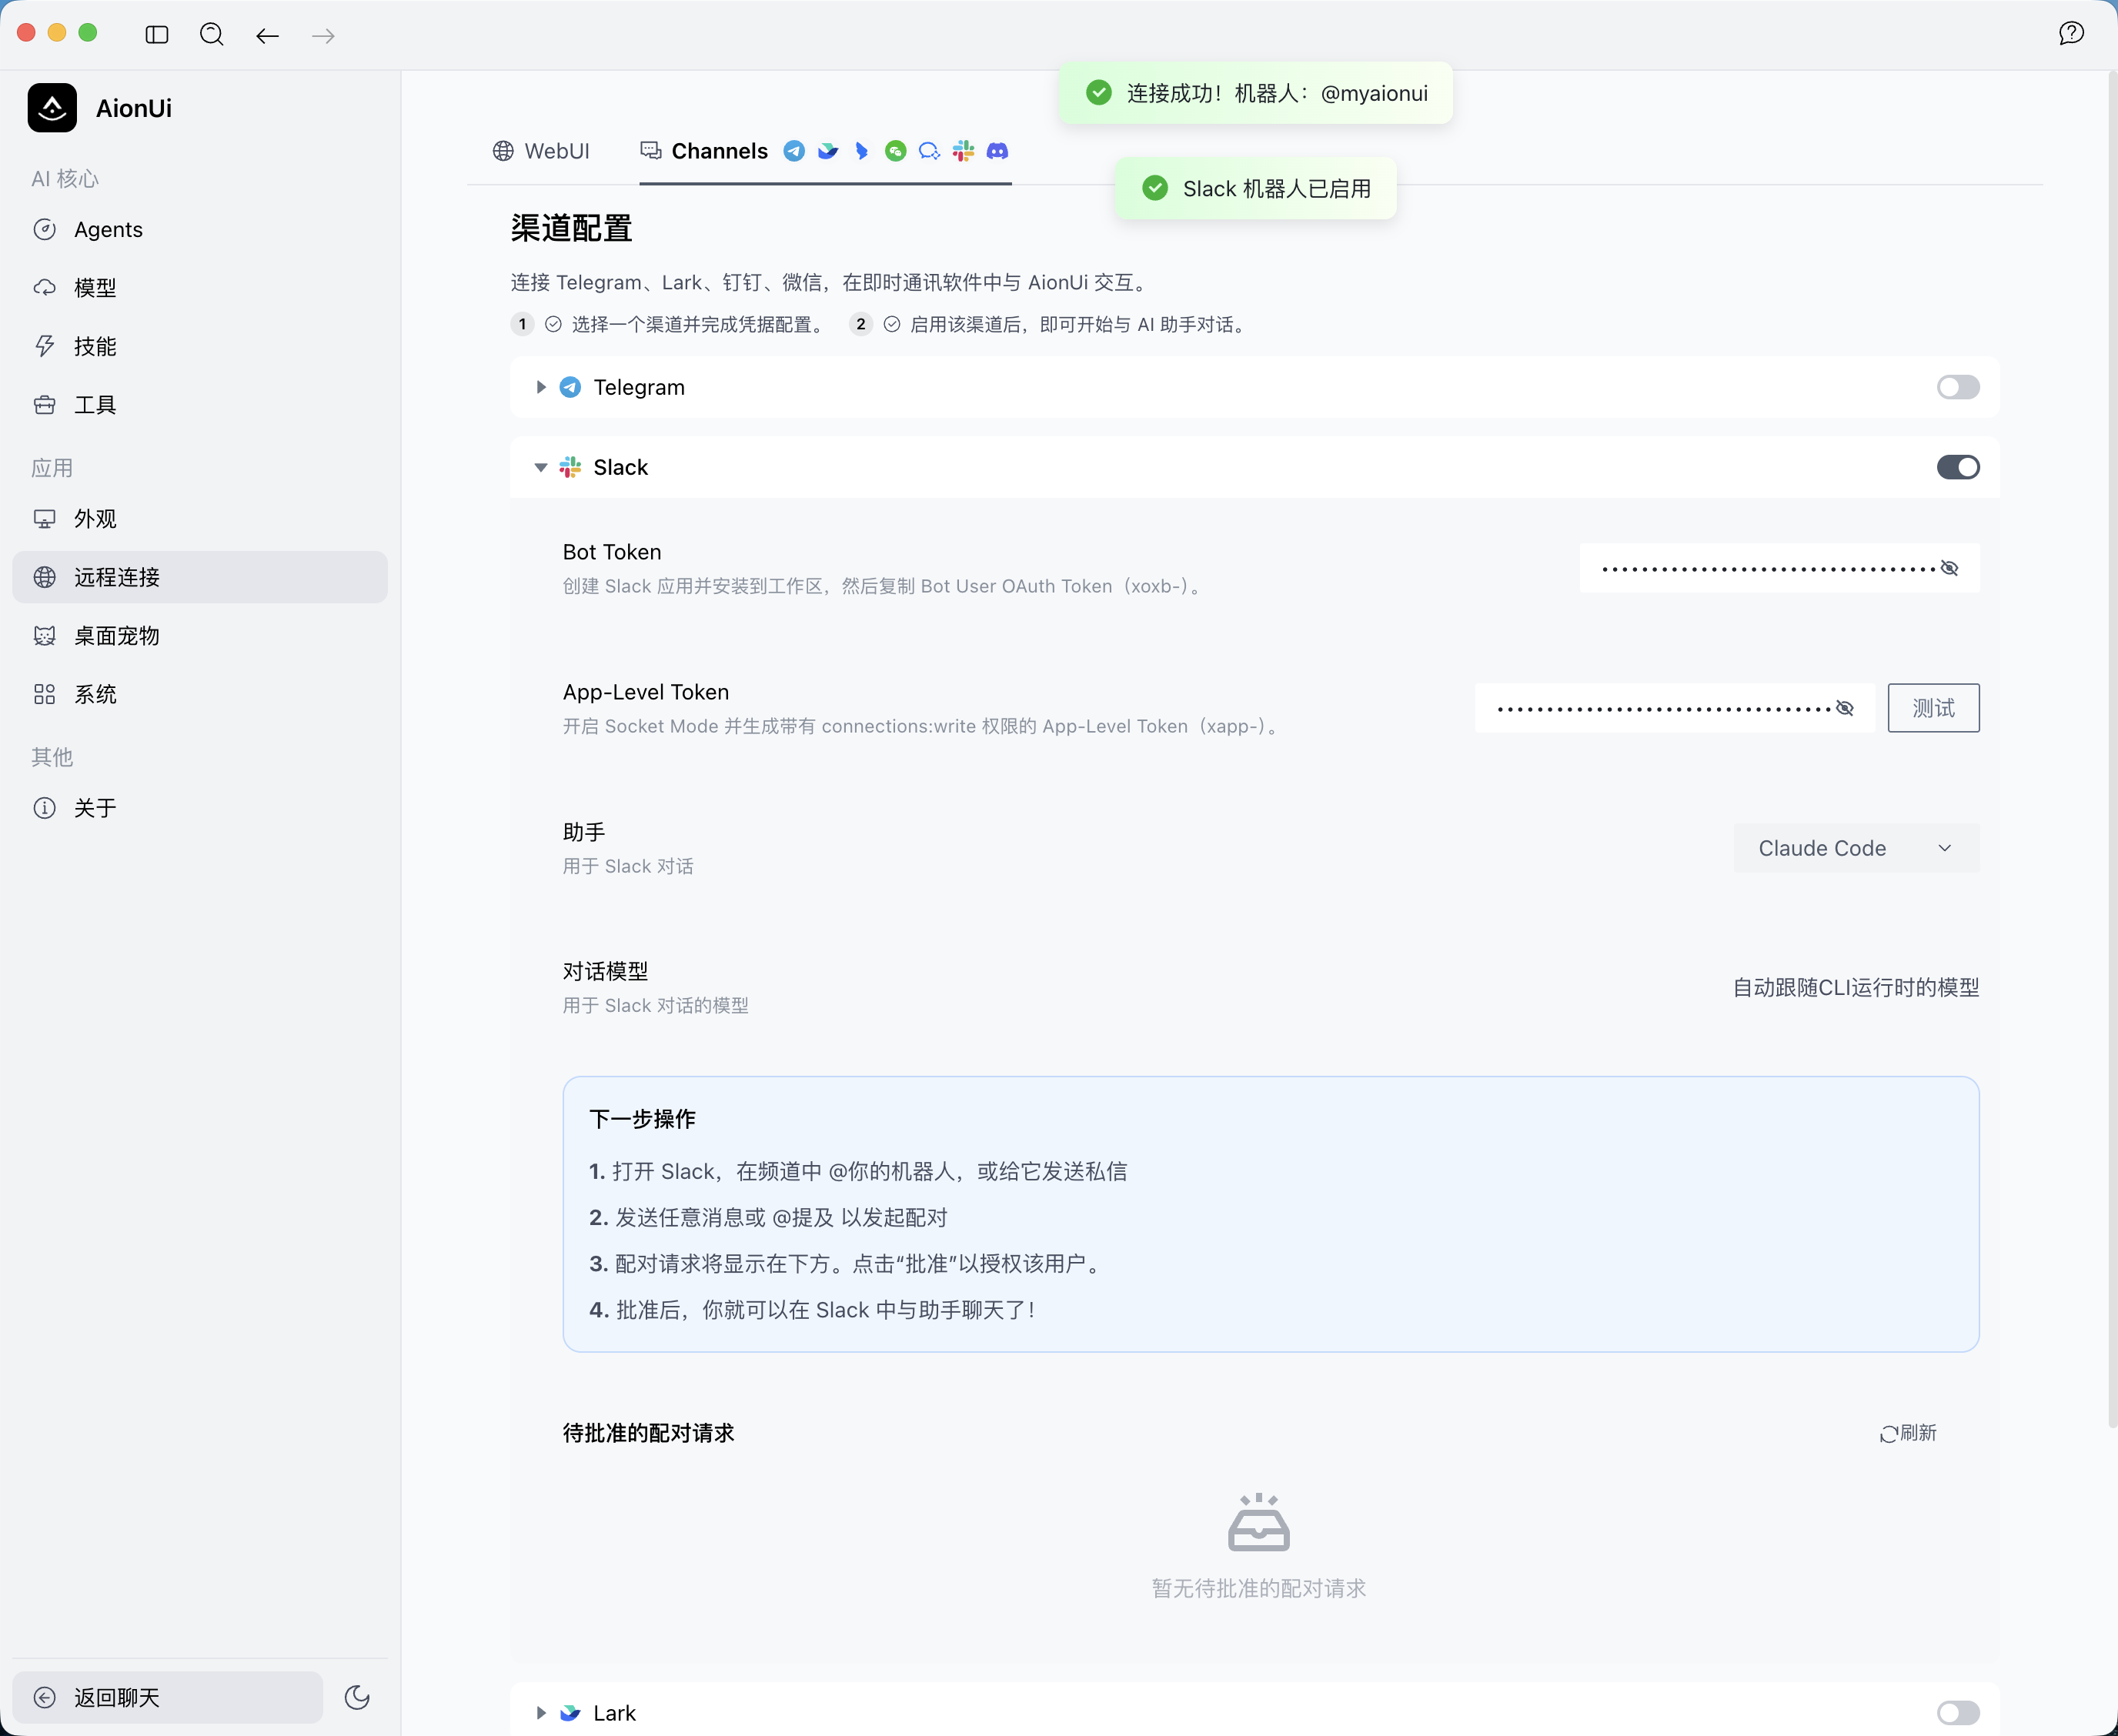Open 关于 in sidebar
Image resolution: width=2118 pixels, height=1736 pixels.
(x=200, y=808)
